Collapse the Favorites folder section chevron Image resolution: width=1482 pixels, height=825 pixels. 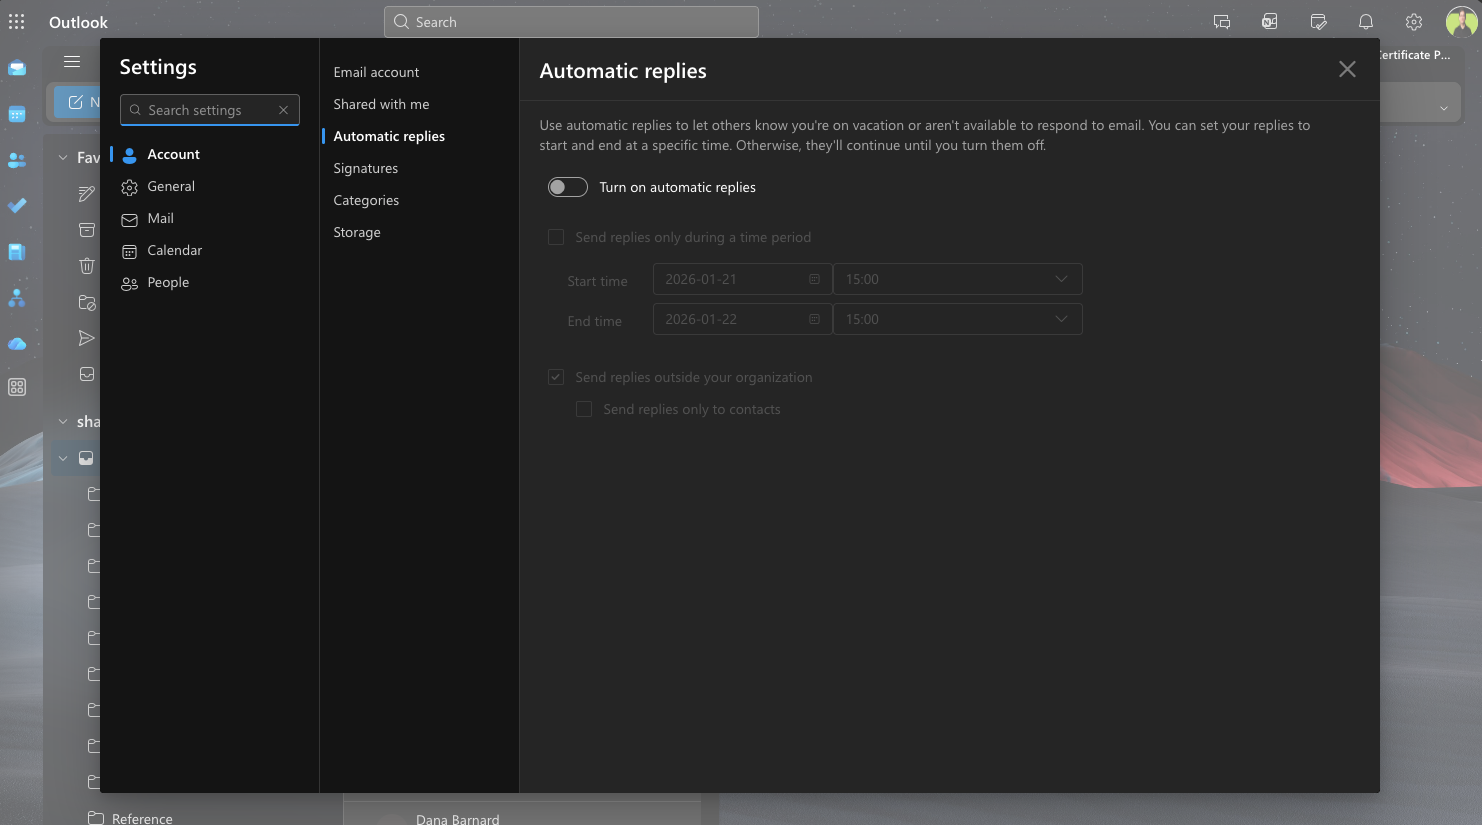click(63, 158)
